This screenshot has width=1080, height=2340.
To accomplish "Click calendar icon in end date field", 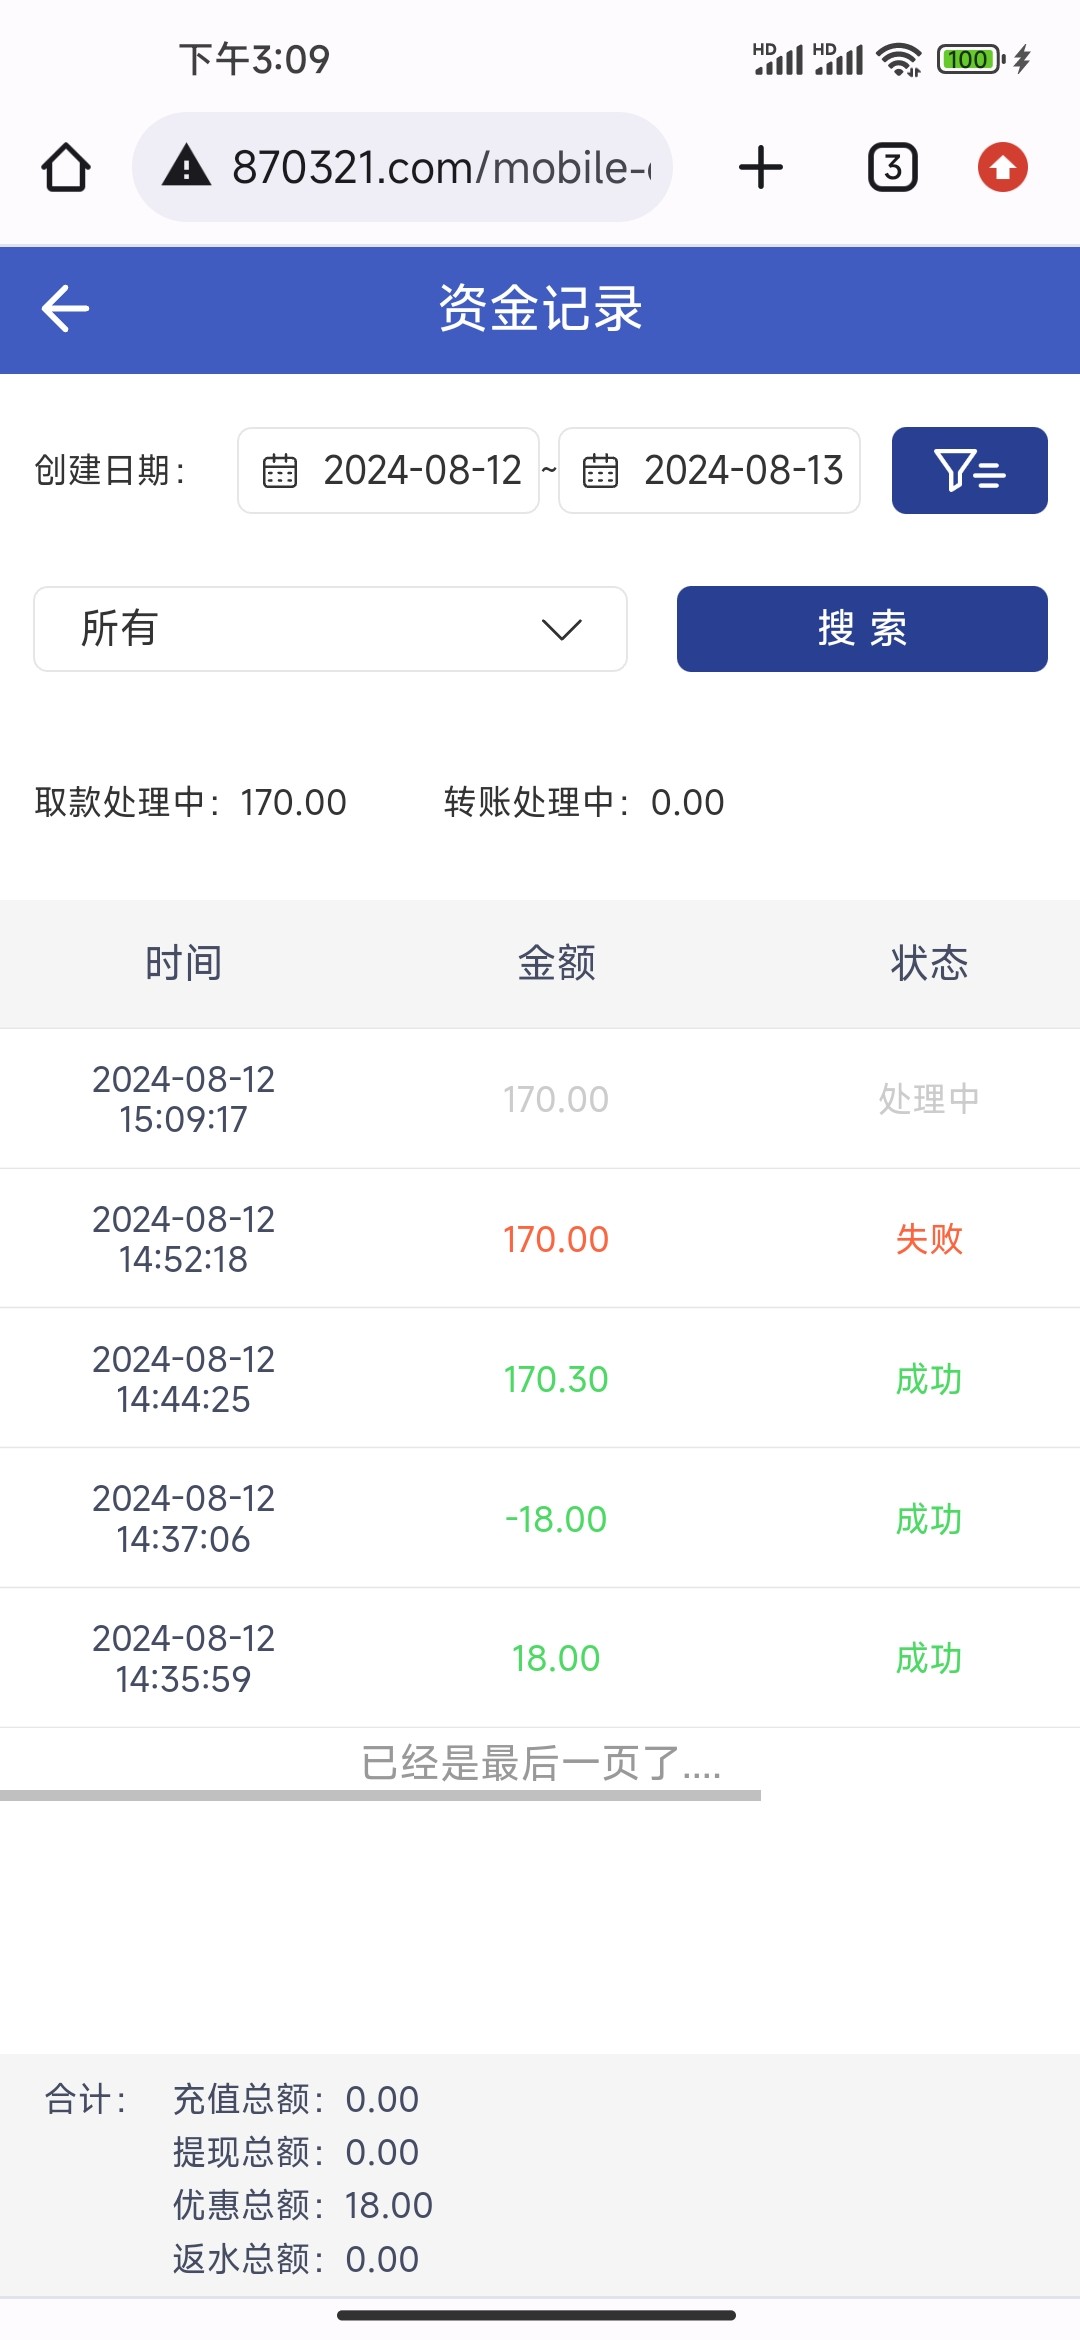I will [x=600, y=471].
